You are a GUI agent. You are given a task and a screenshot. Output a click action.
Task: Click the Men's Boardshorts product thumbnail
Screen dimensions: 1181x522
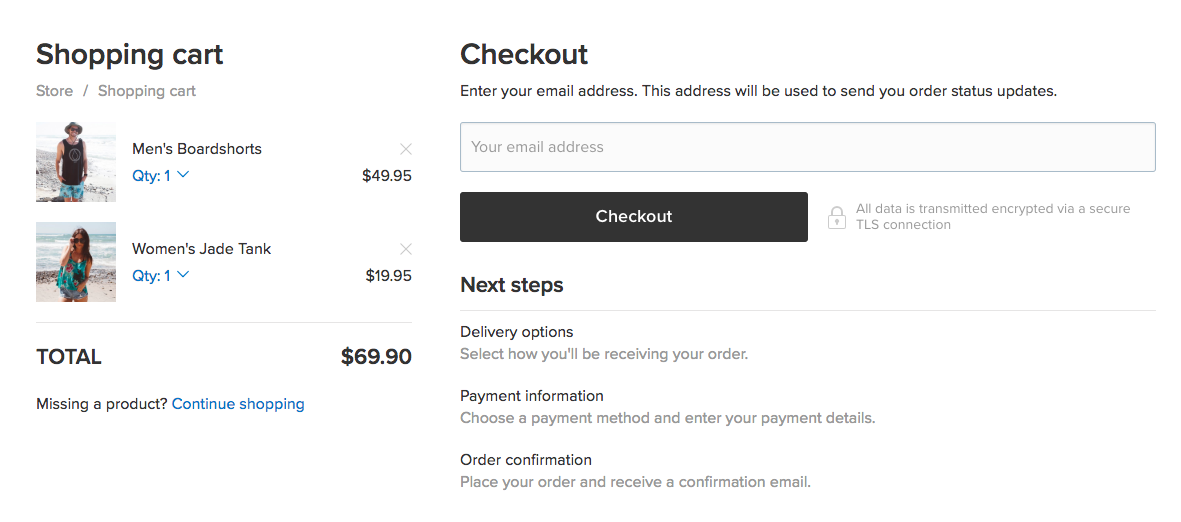[x=76, y=162]
